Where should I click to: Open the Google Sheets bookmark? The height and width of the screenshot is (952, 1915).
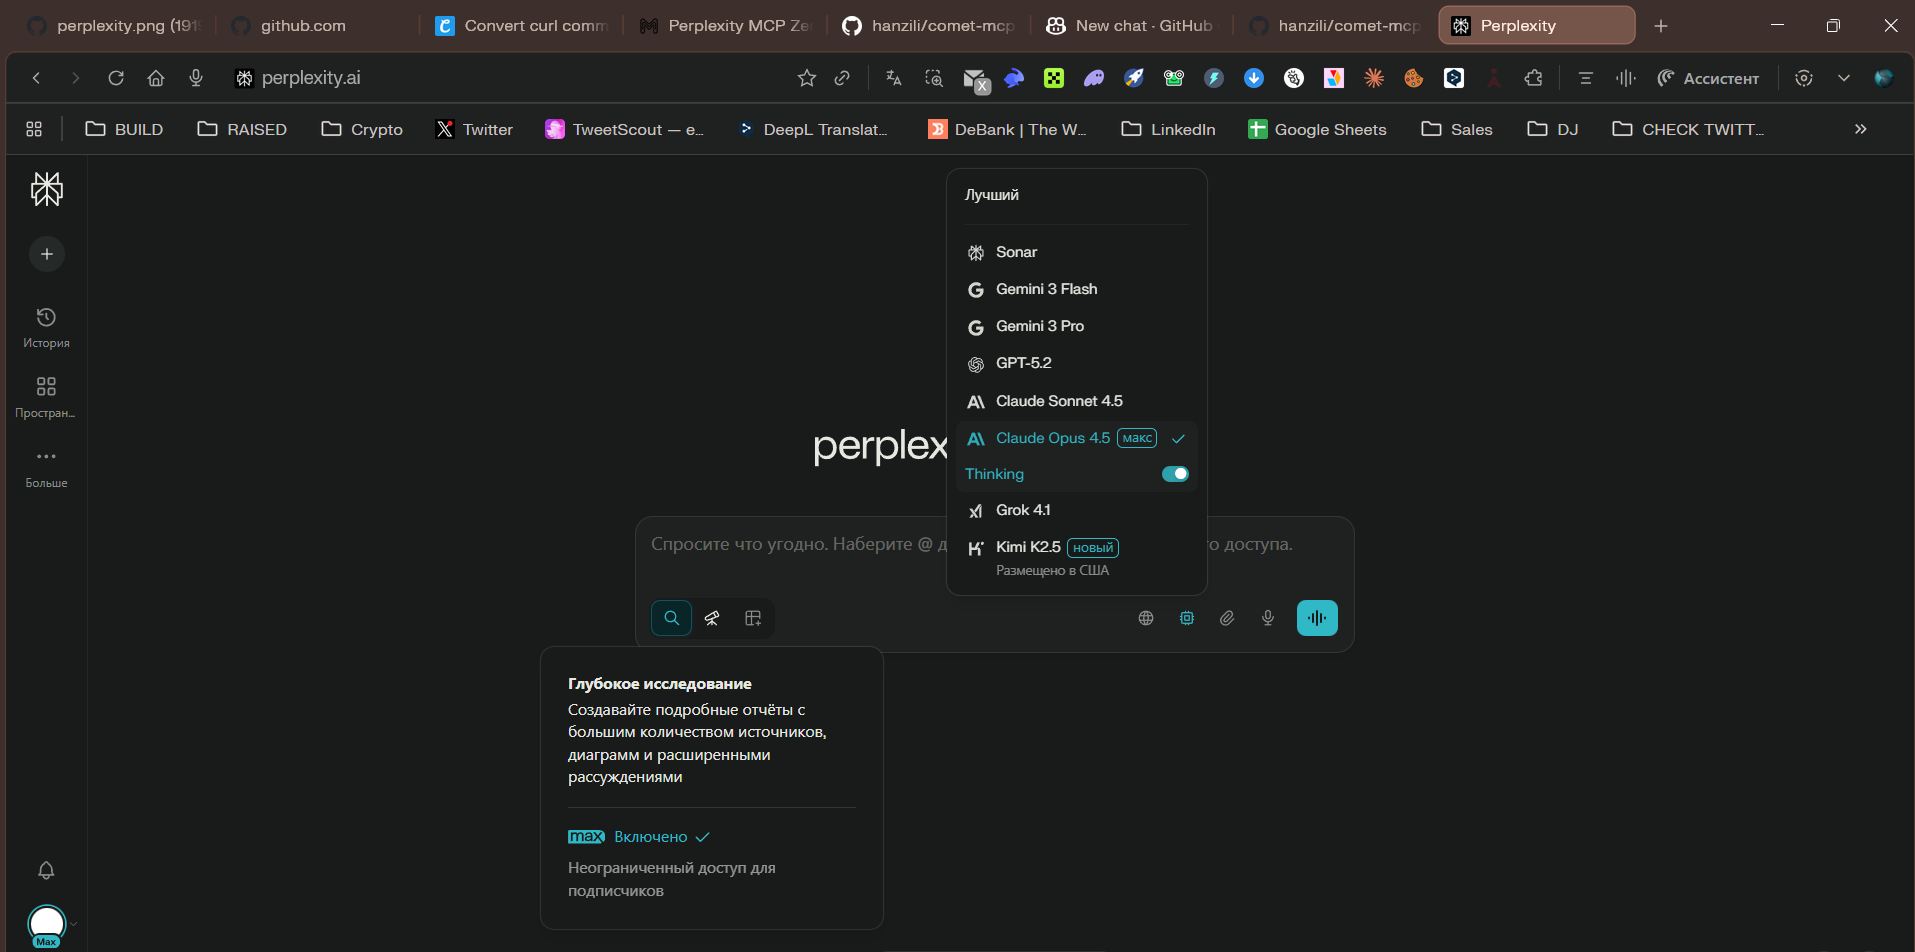(x=1317, y=129)
